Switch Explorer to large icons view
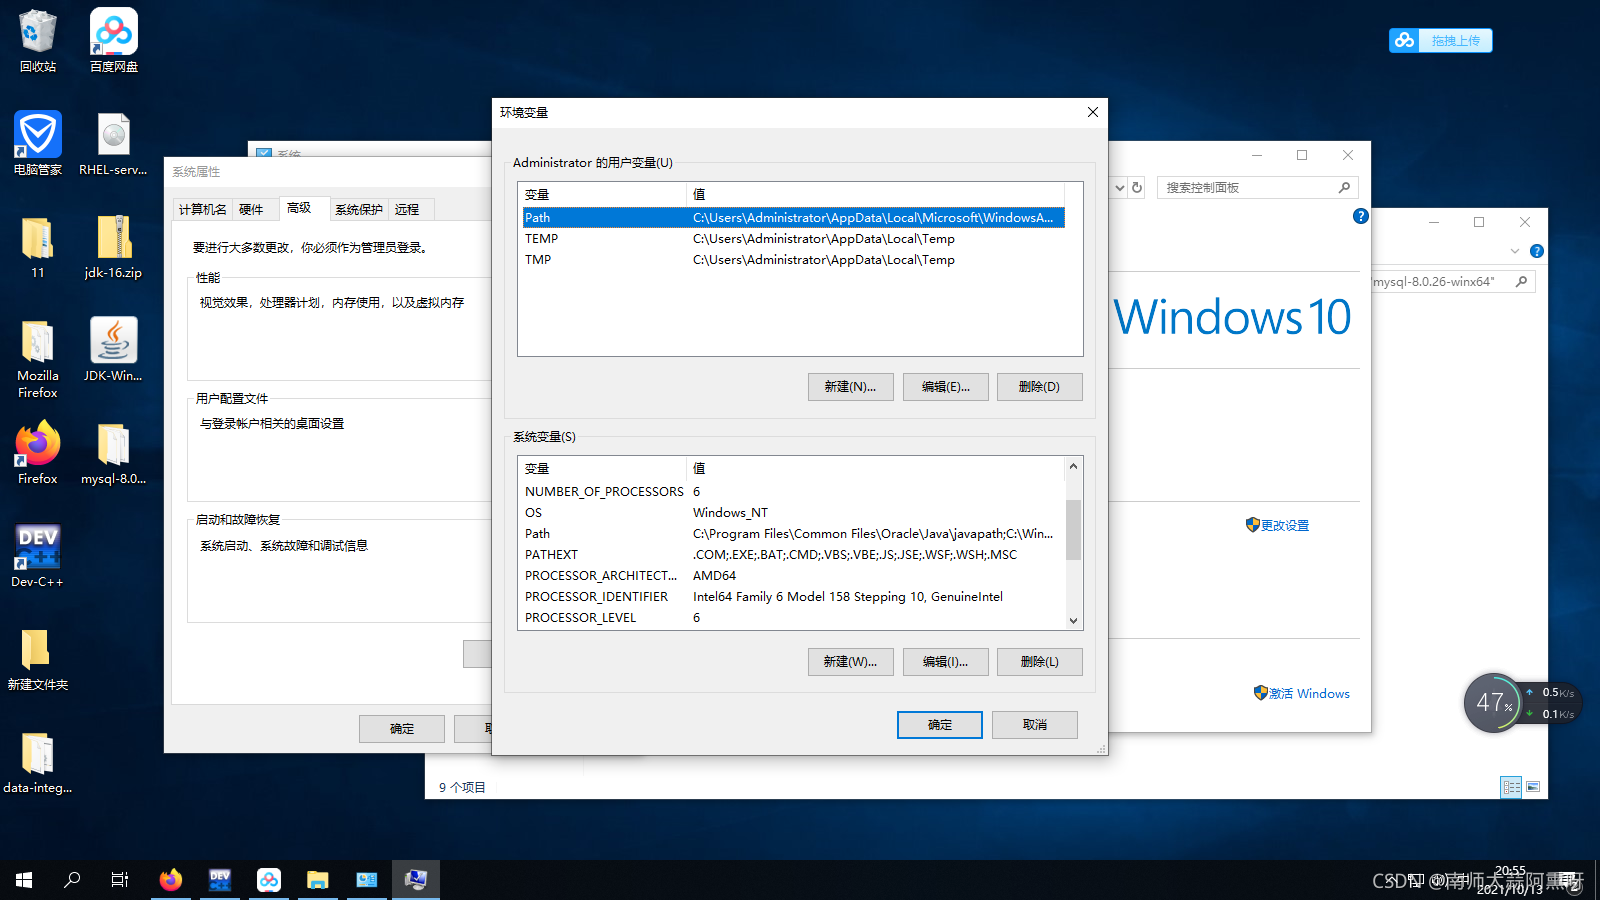 (1533, 787)
